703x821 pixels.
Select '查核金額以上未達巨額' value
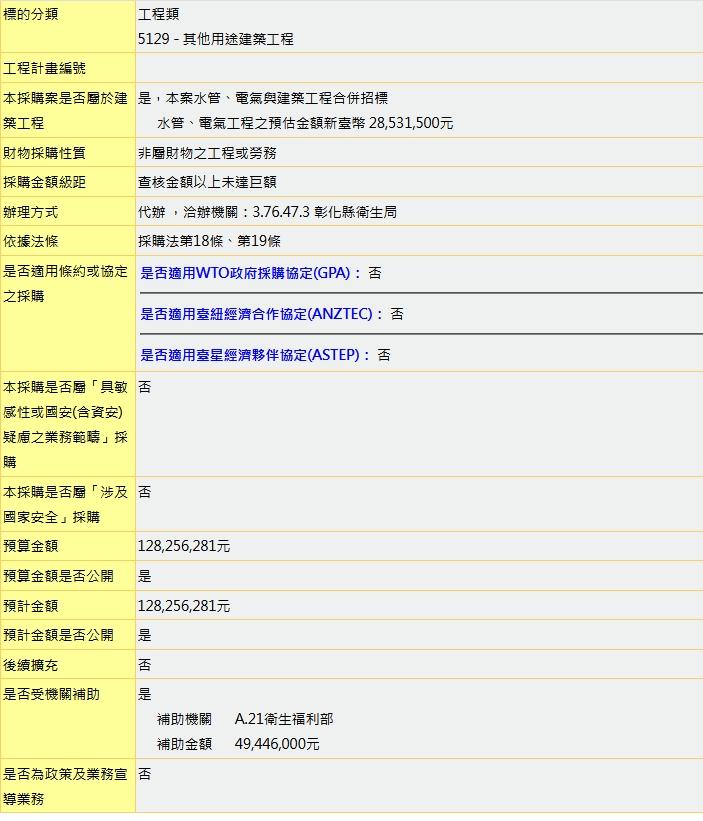tap(207, 182)
